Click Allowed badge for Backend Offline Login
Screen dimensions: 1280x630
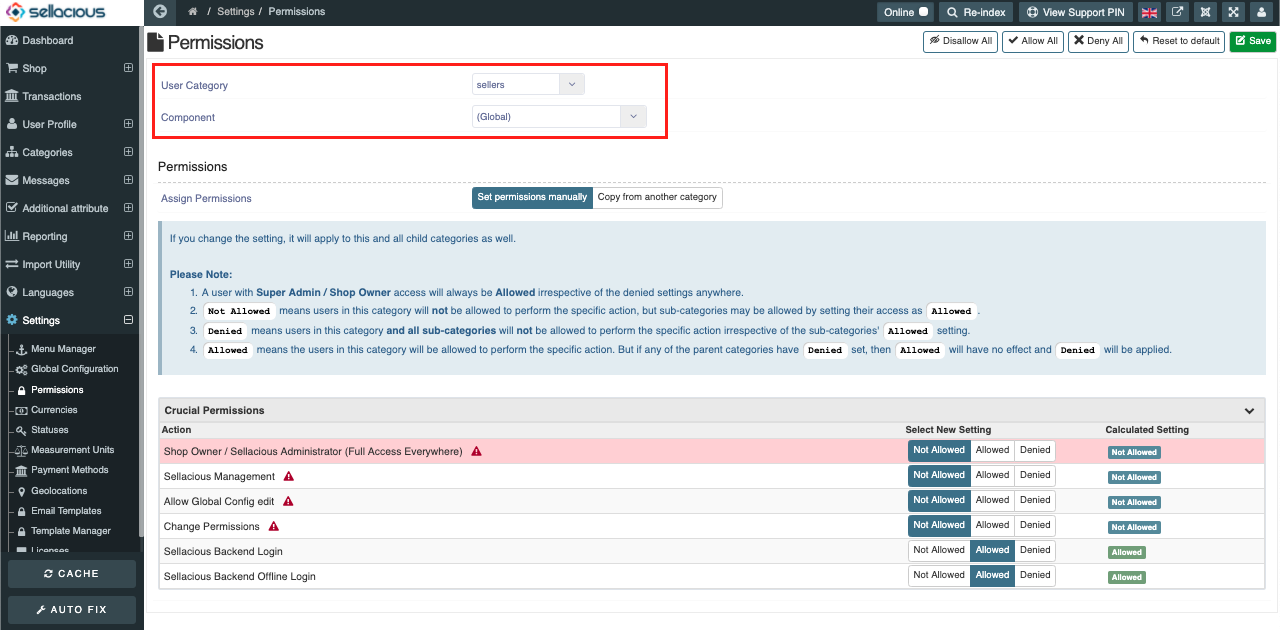pyautogui.click(x=1127, y=577)
